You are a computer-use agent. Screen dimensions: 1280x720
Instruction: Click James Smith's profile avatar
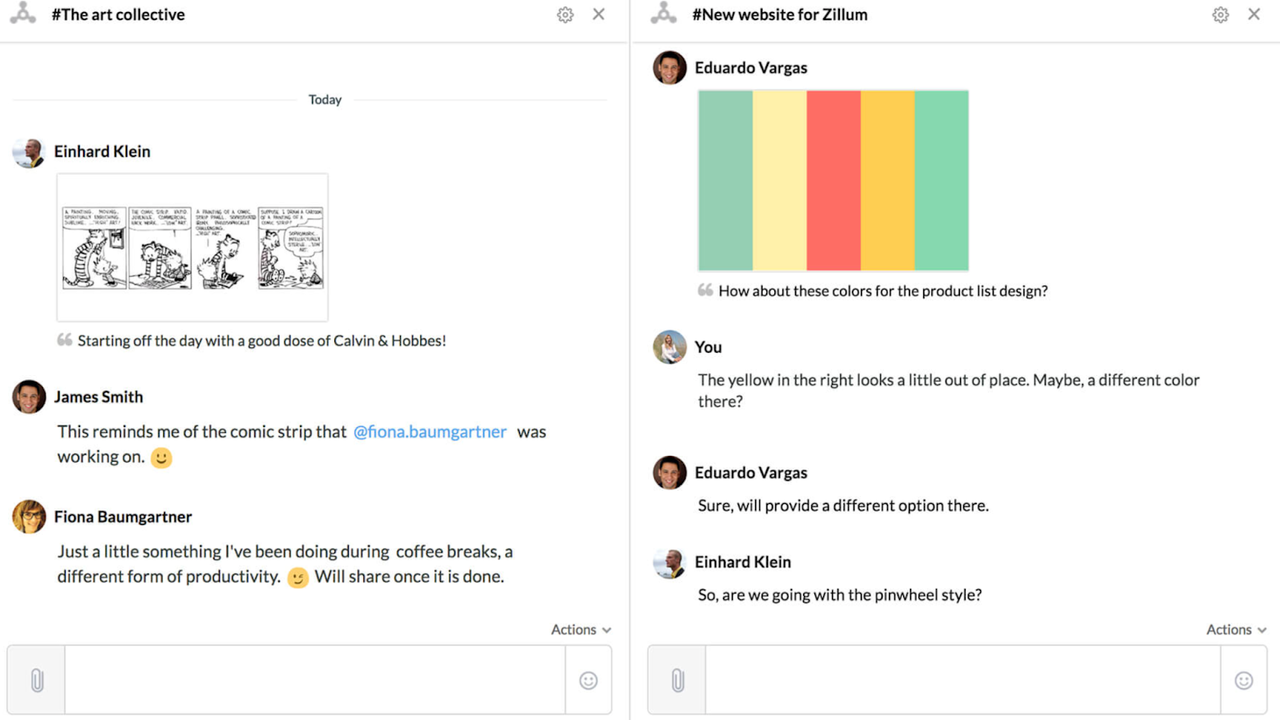pyautogui.click(x=29, y=397)
